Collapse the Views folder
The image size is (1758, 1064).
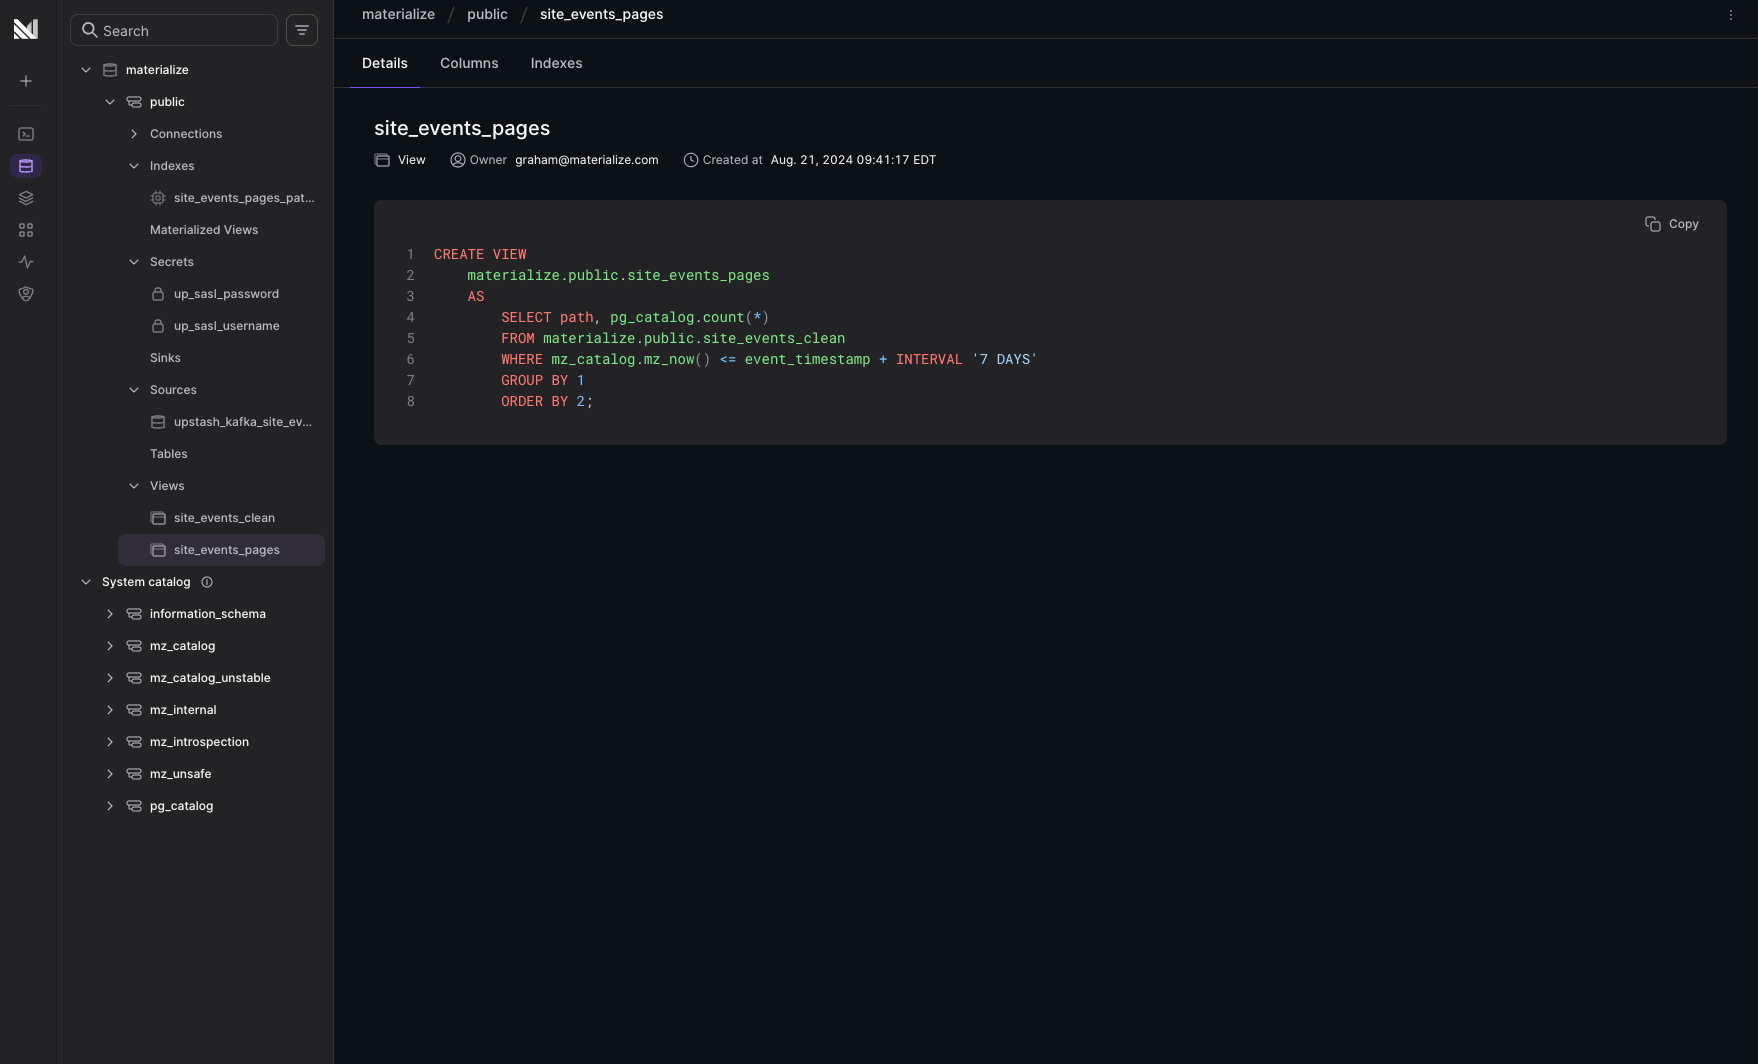(x=134, y=486)
